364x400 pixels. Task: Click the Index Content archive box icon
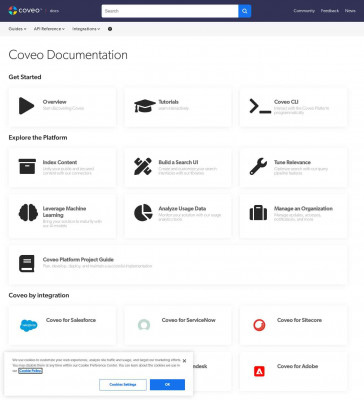27,166
